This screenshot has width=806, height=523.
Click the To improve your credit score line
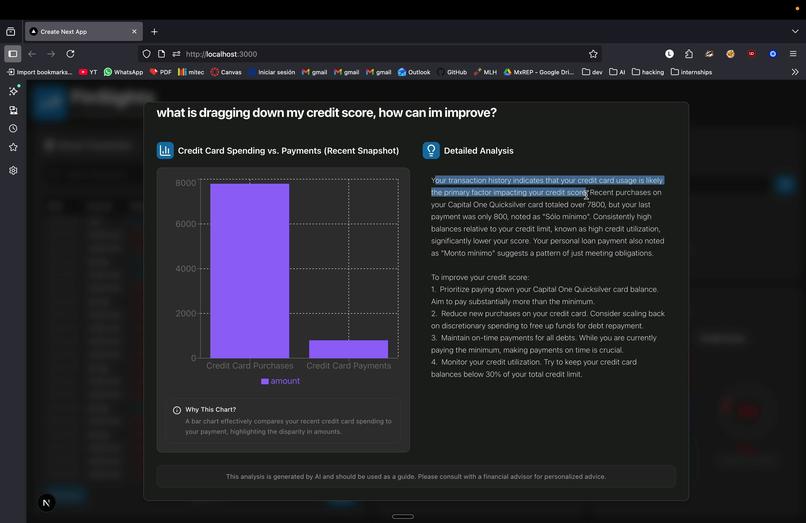tap(480, 277)
